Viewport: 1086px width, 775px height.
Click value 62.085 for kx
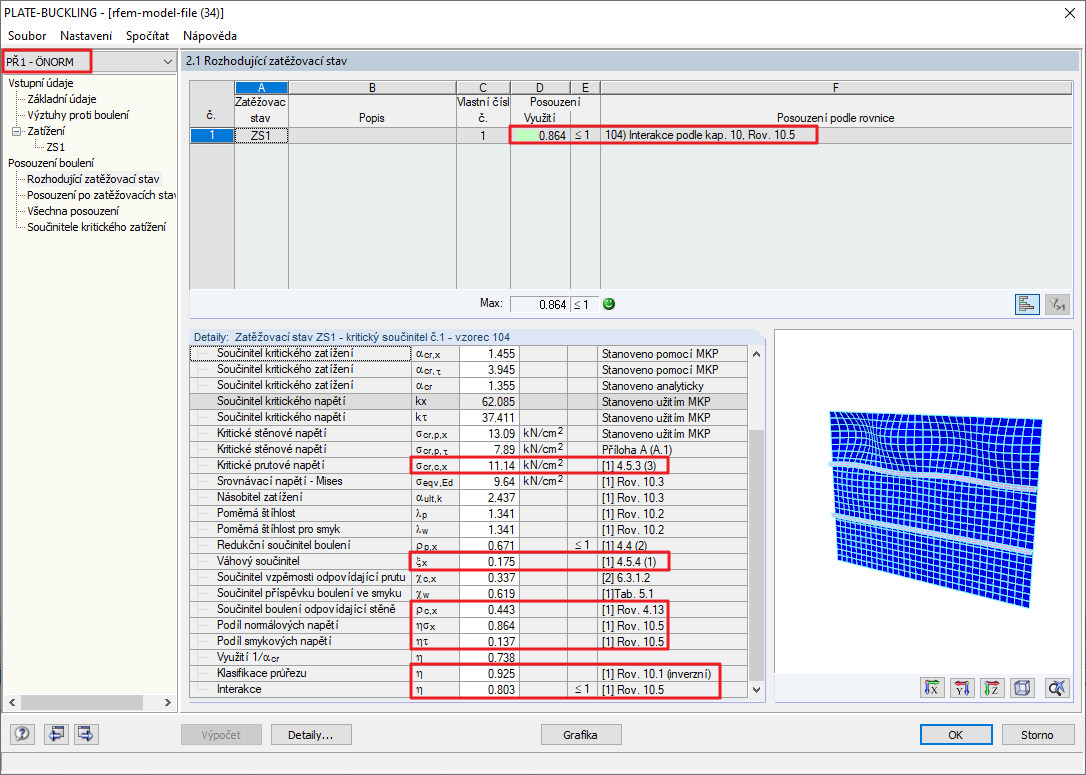489,402
